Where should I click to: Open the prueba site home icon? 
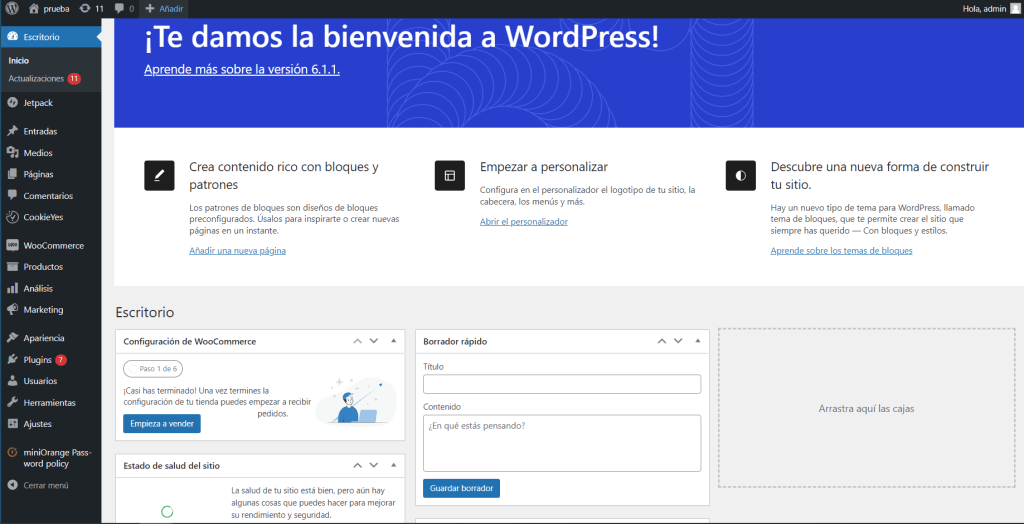coord(35,8)
